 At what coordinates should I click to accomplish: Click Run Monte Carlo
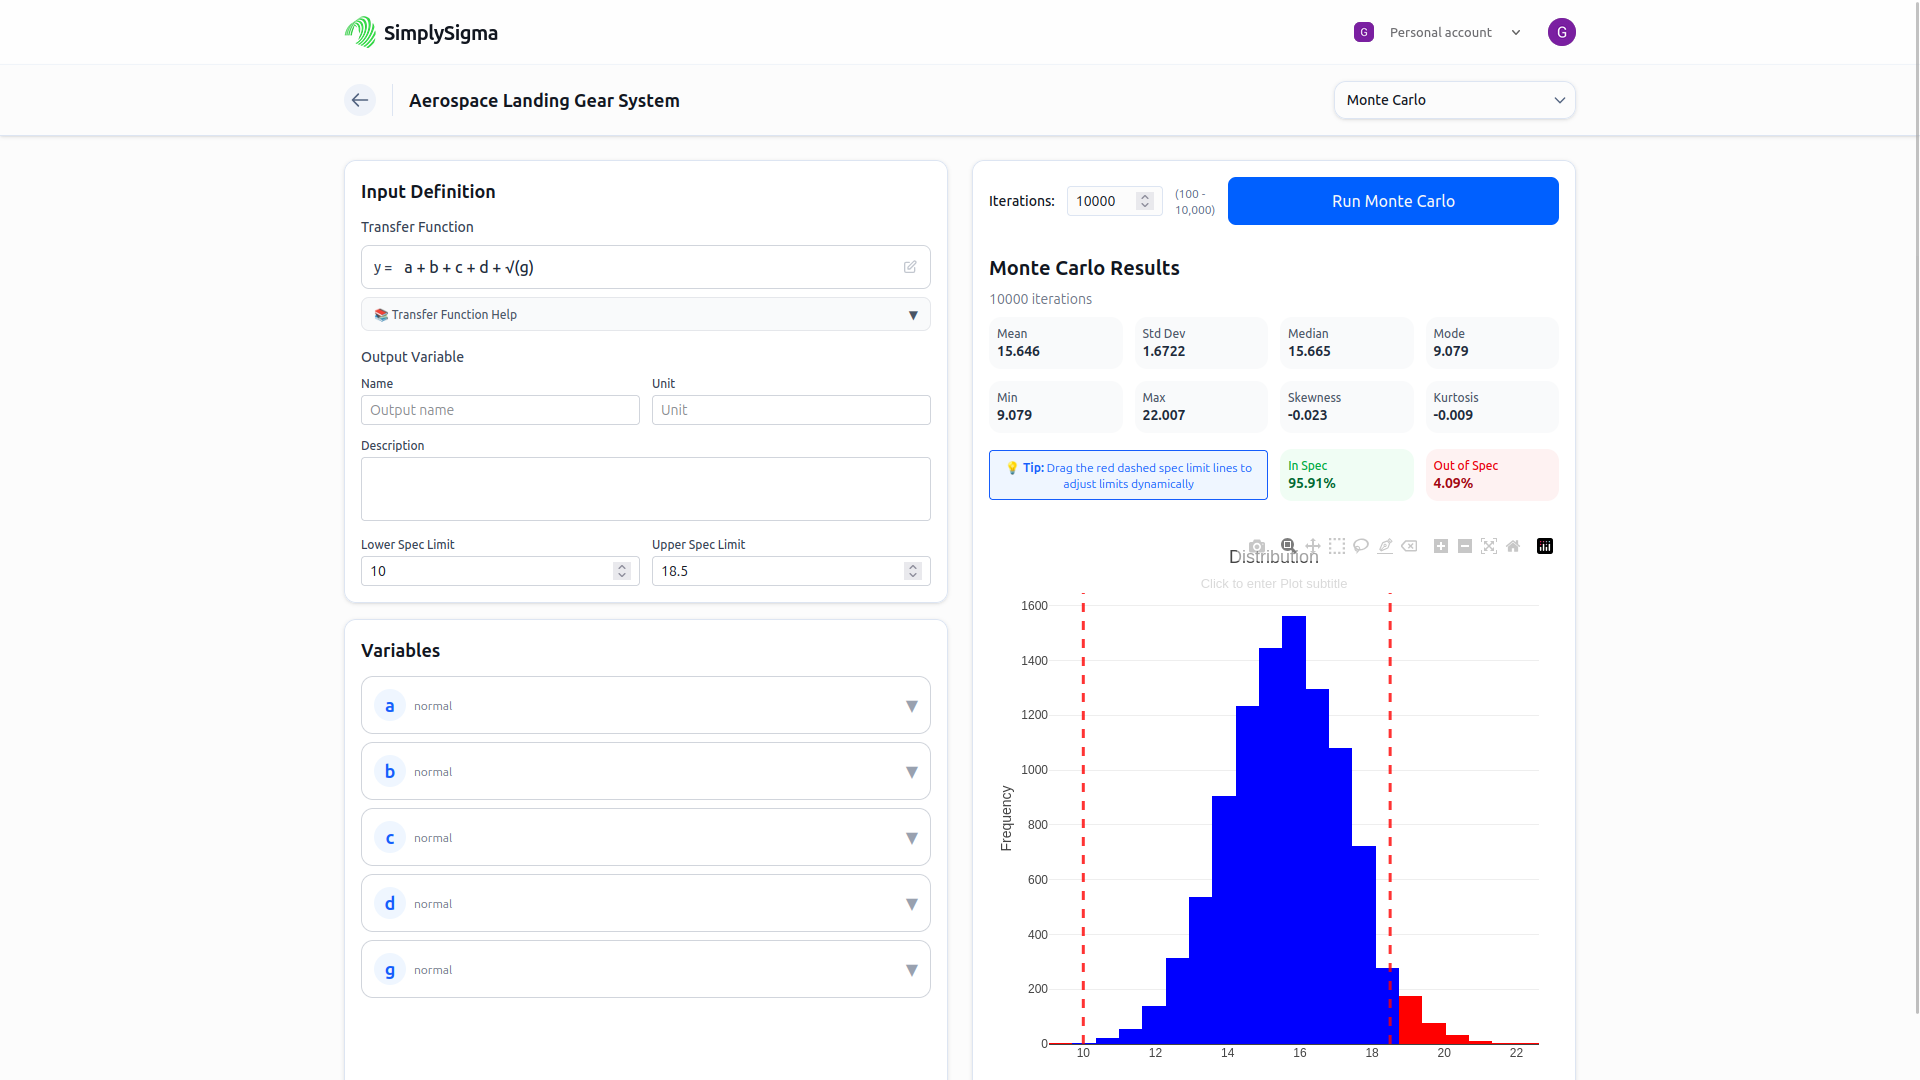coord(1392,201)
